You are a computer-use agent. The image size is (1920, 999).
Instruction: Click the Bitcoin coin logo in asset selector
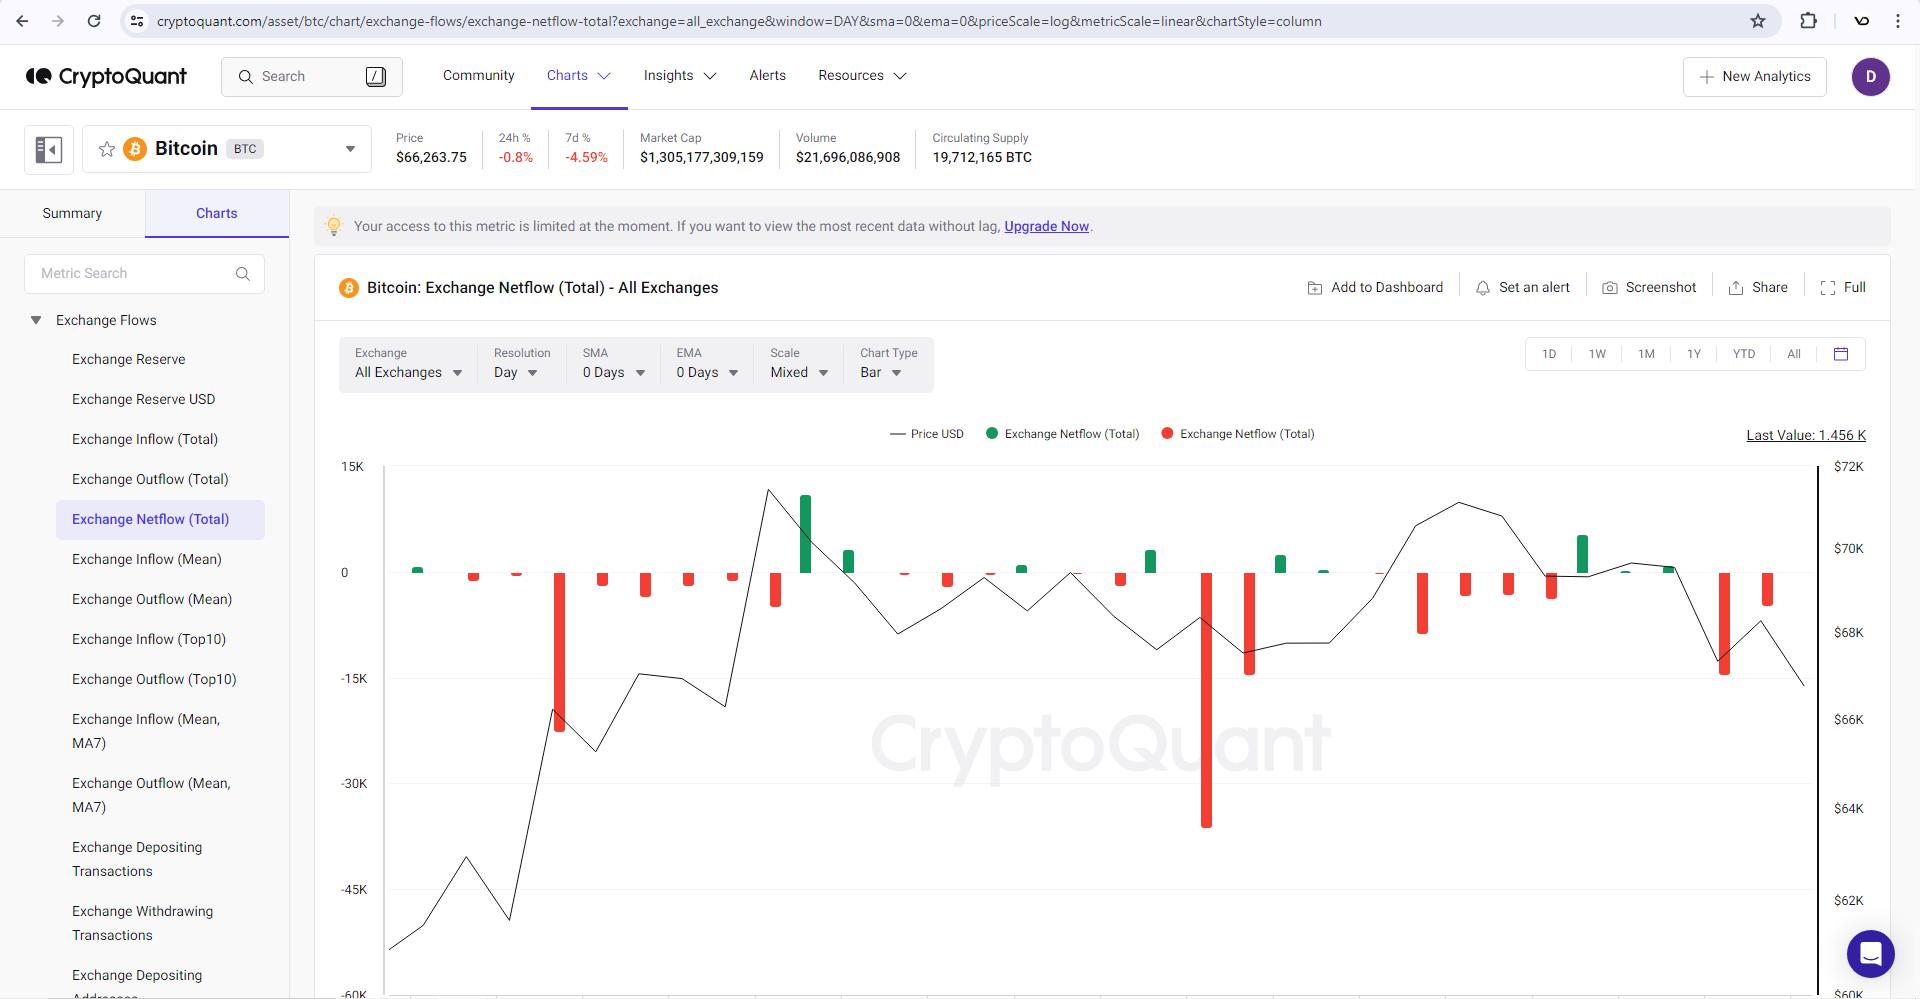tap(135, 149)
